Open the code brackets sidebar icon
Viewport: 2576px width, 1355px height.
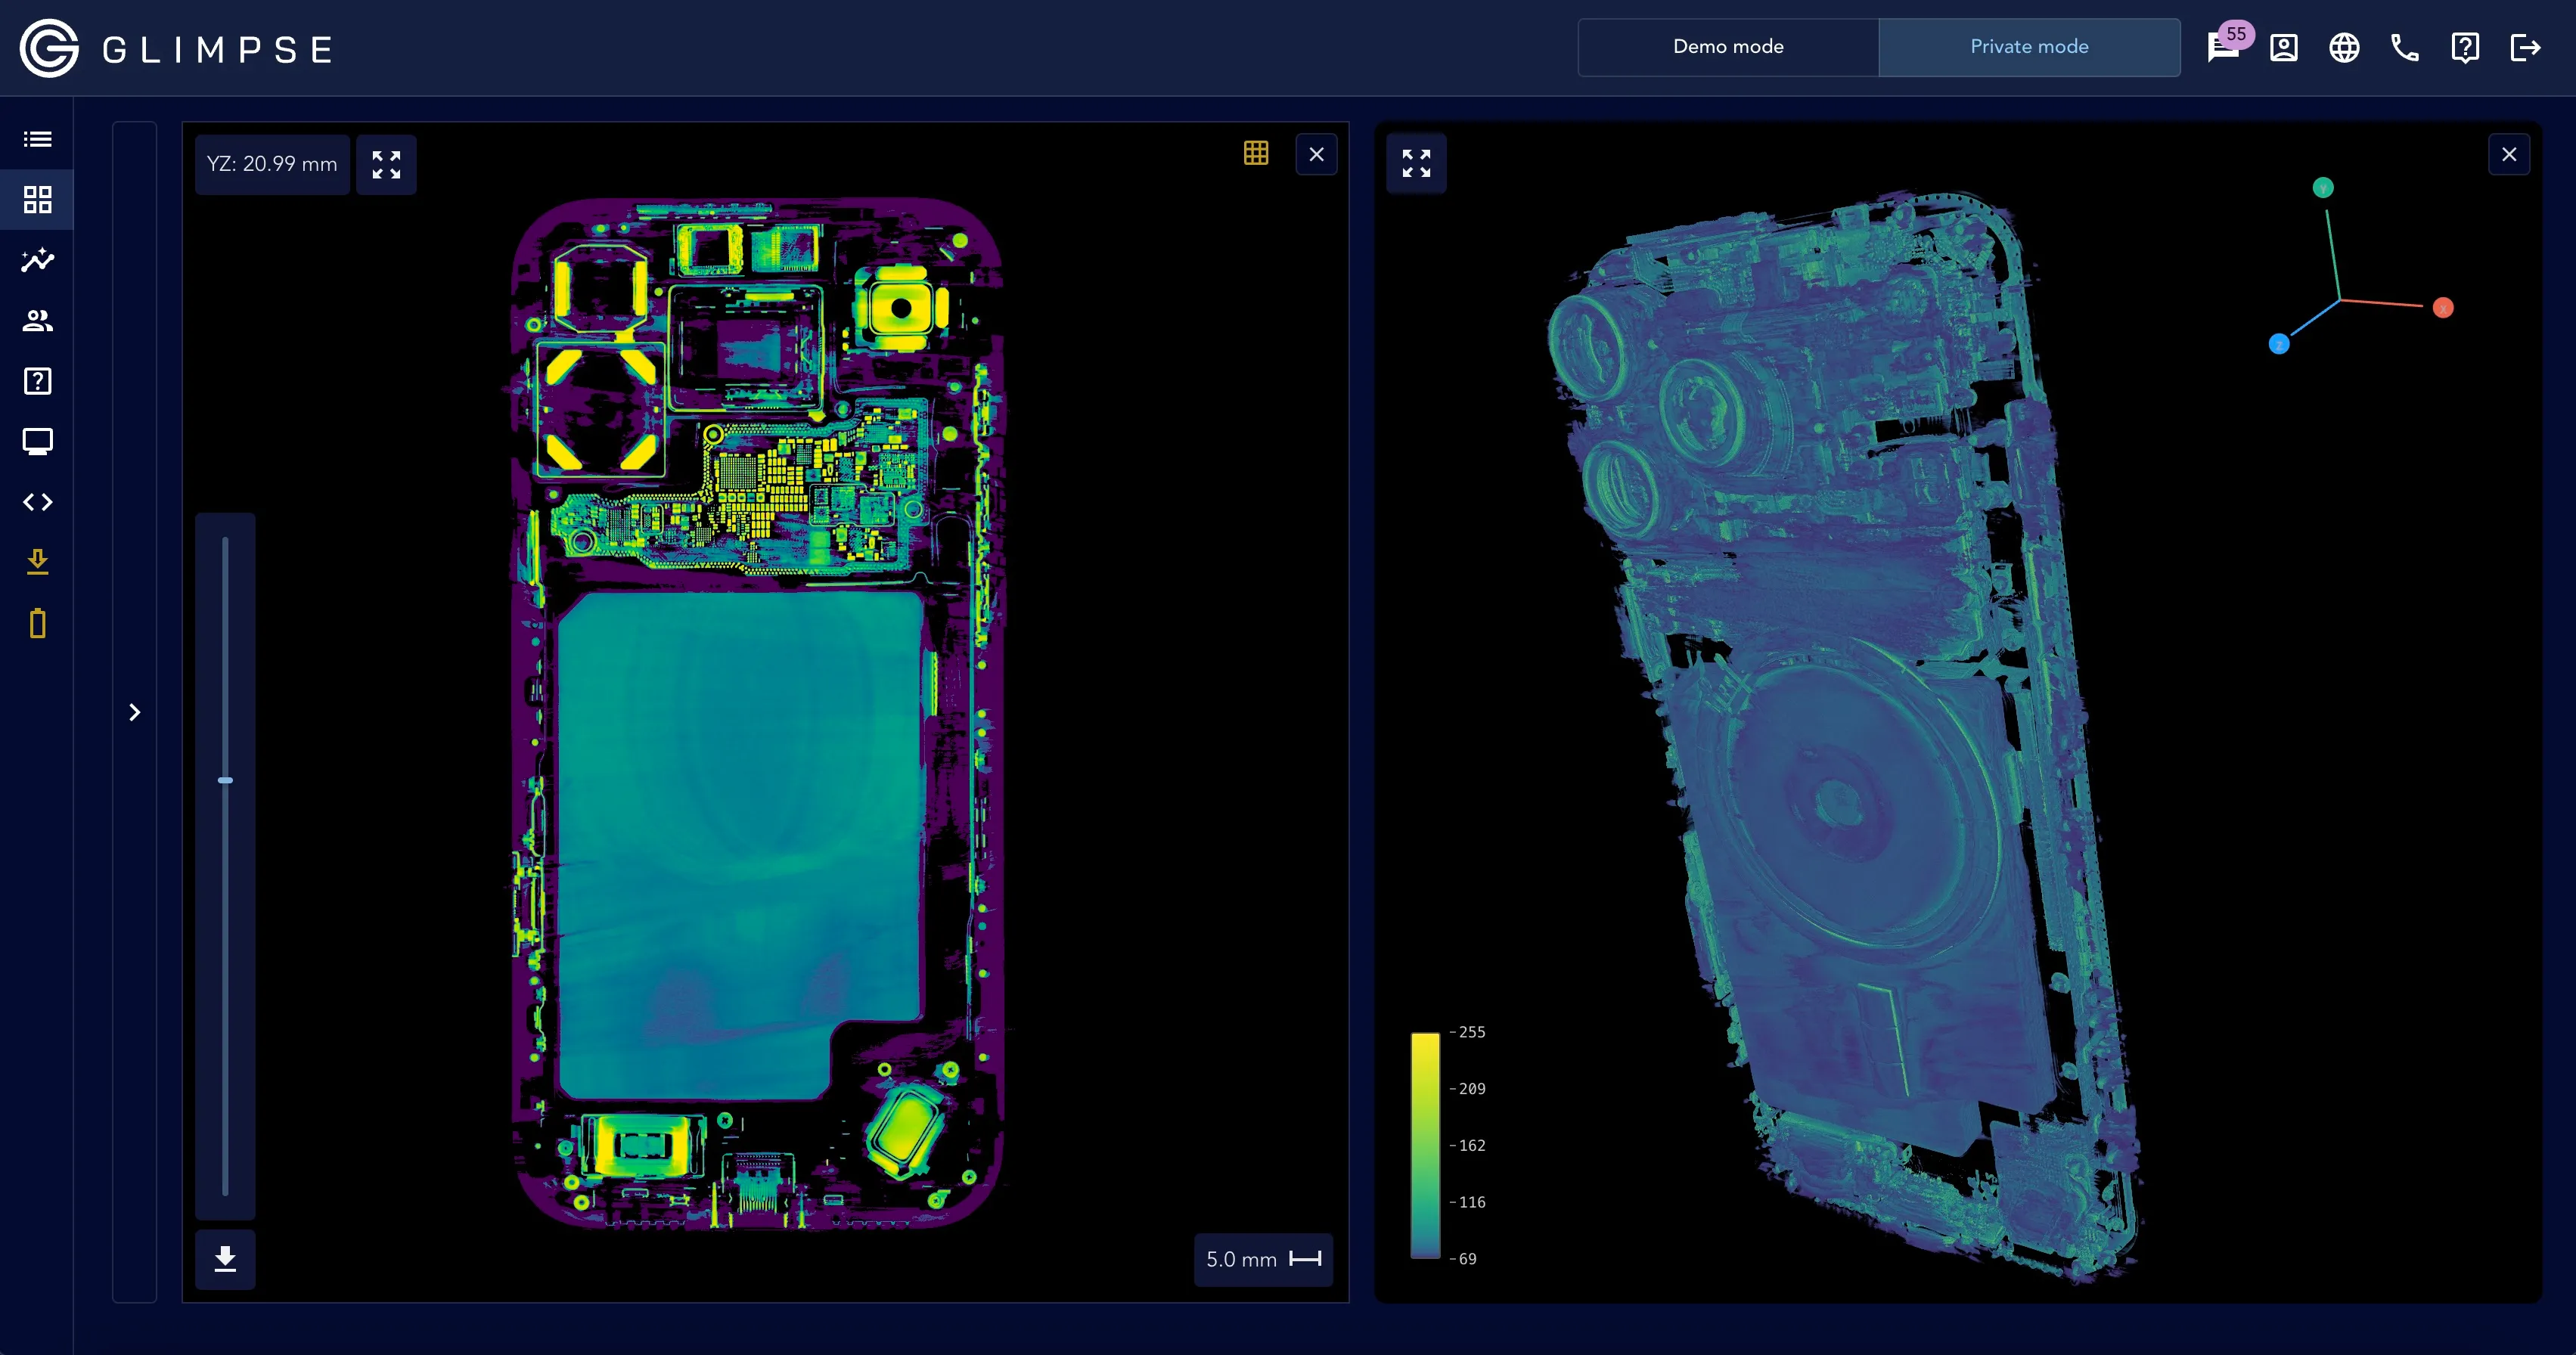click(37, 502)
